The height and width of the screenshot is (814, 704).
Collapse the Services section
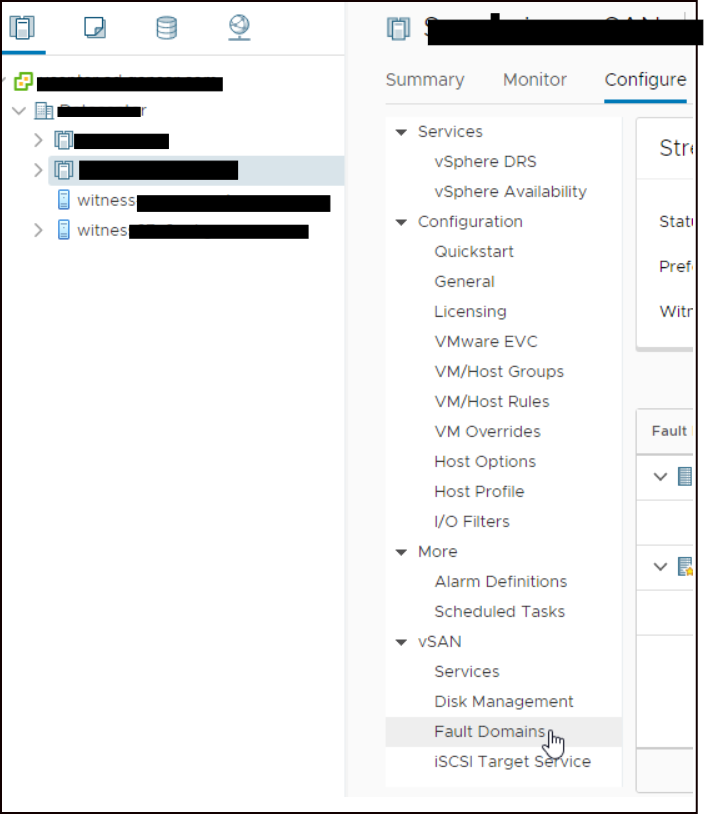(x=401, y=132)
